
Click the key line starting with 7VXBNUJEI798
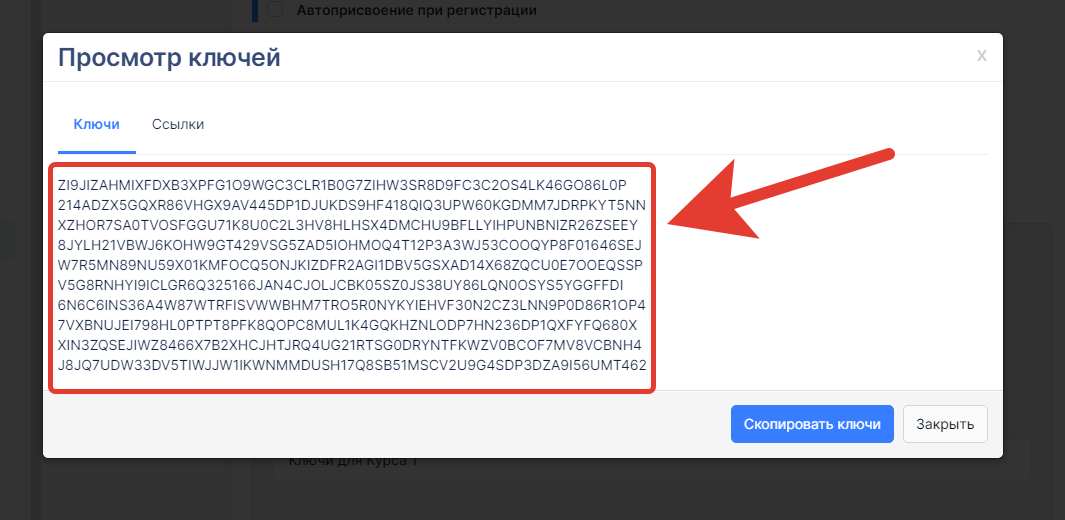[x=348, y=324]
